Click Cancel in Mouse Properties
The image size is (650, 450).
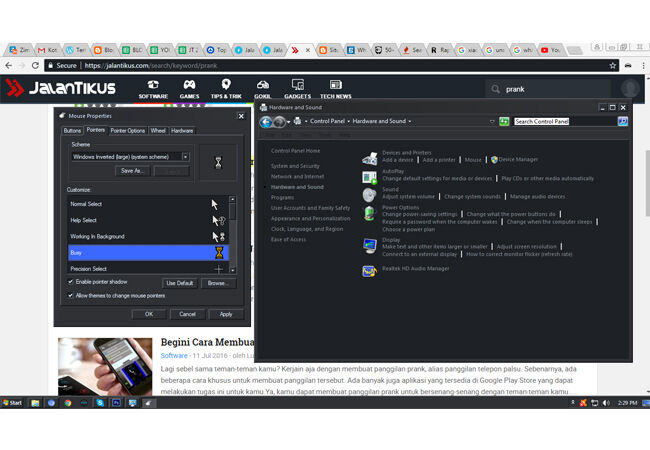click(187, 314)
